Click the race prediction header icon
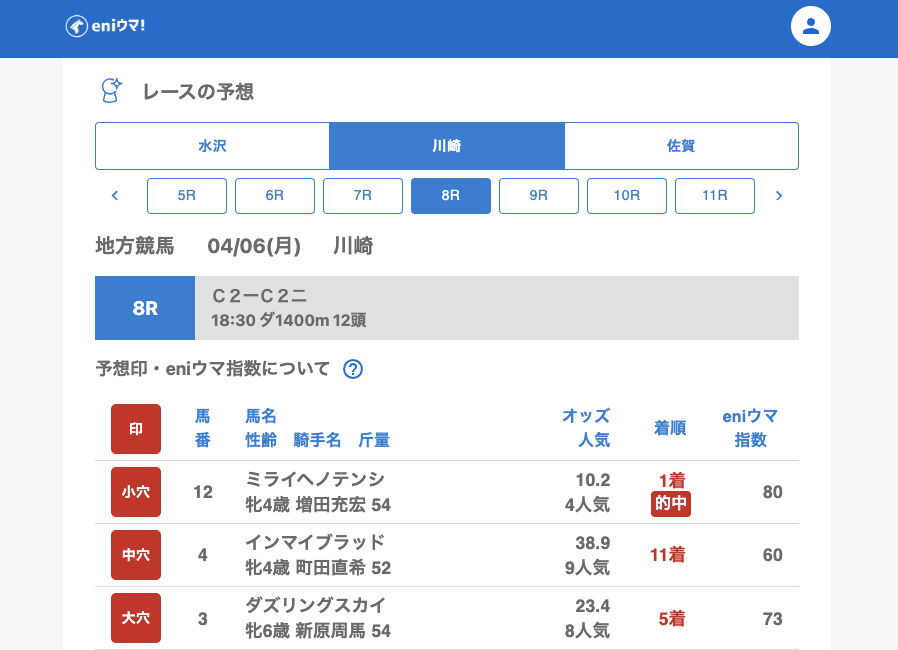This screenshot has width=898, height=650. (110, 91)
